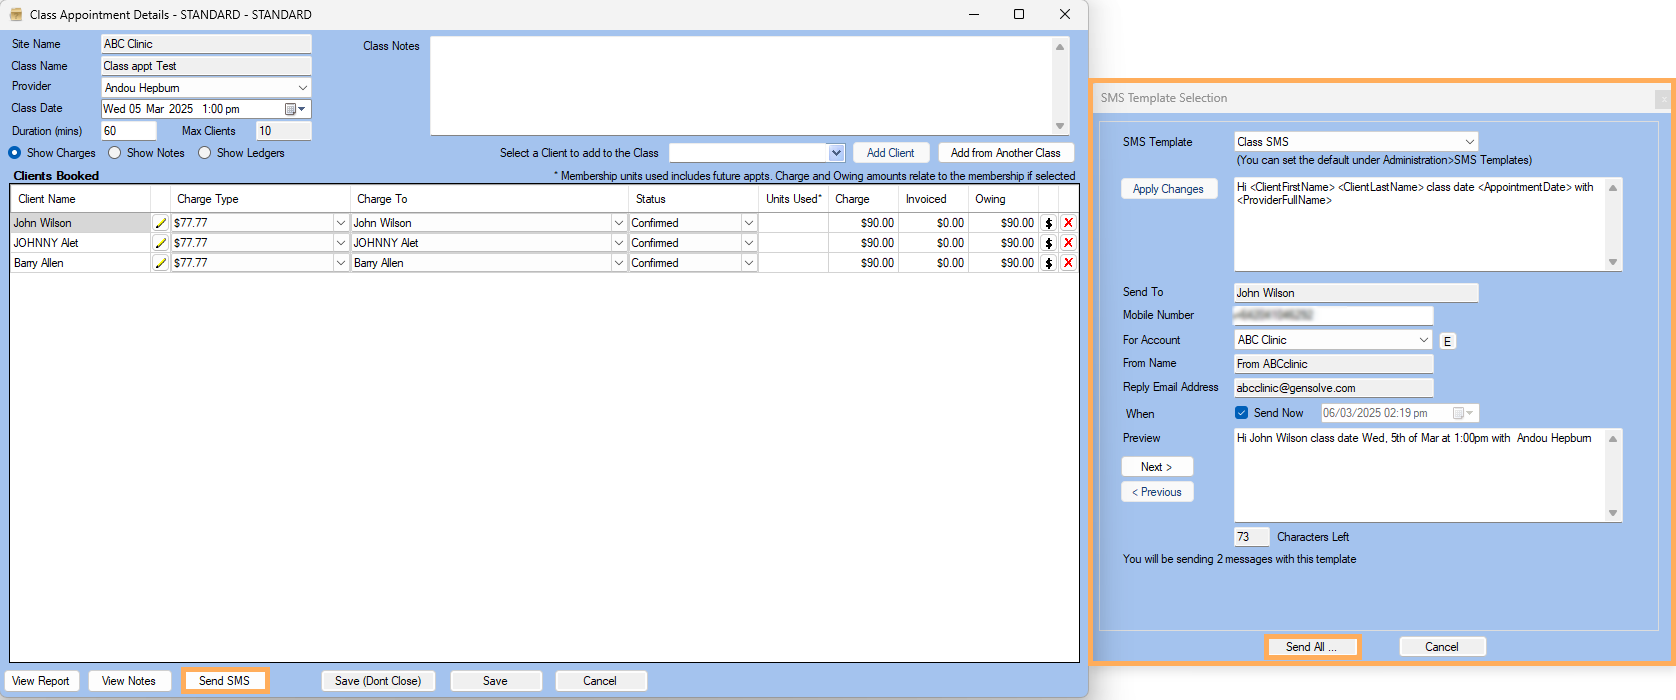Screen dimensions: 1676x700
Task: Expand Charge Type dropdown for John Wilson
Action: pyautogui.click(x=340, y=223)
